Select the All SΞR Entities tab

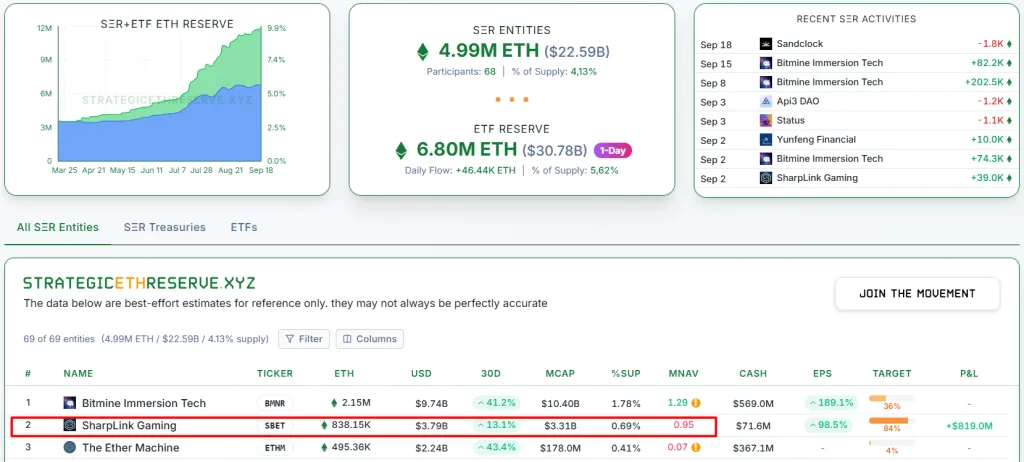58,227
